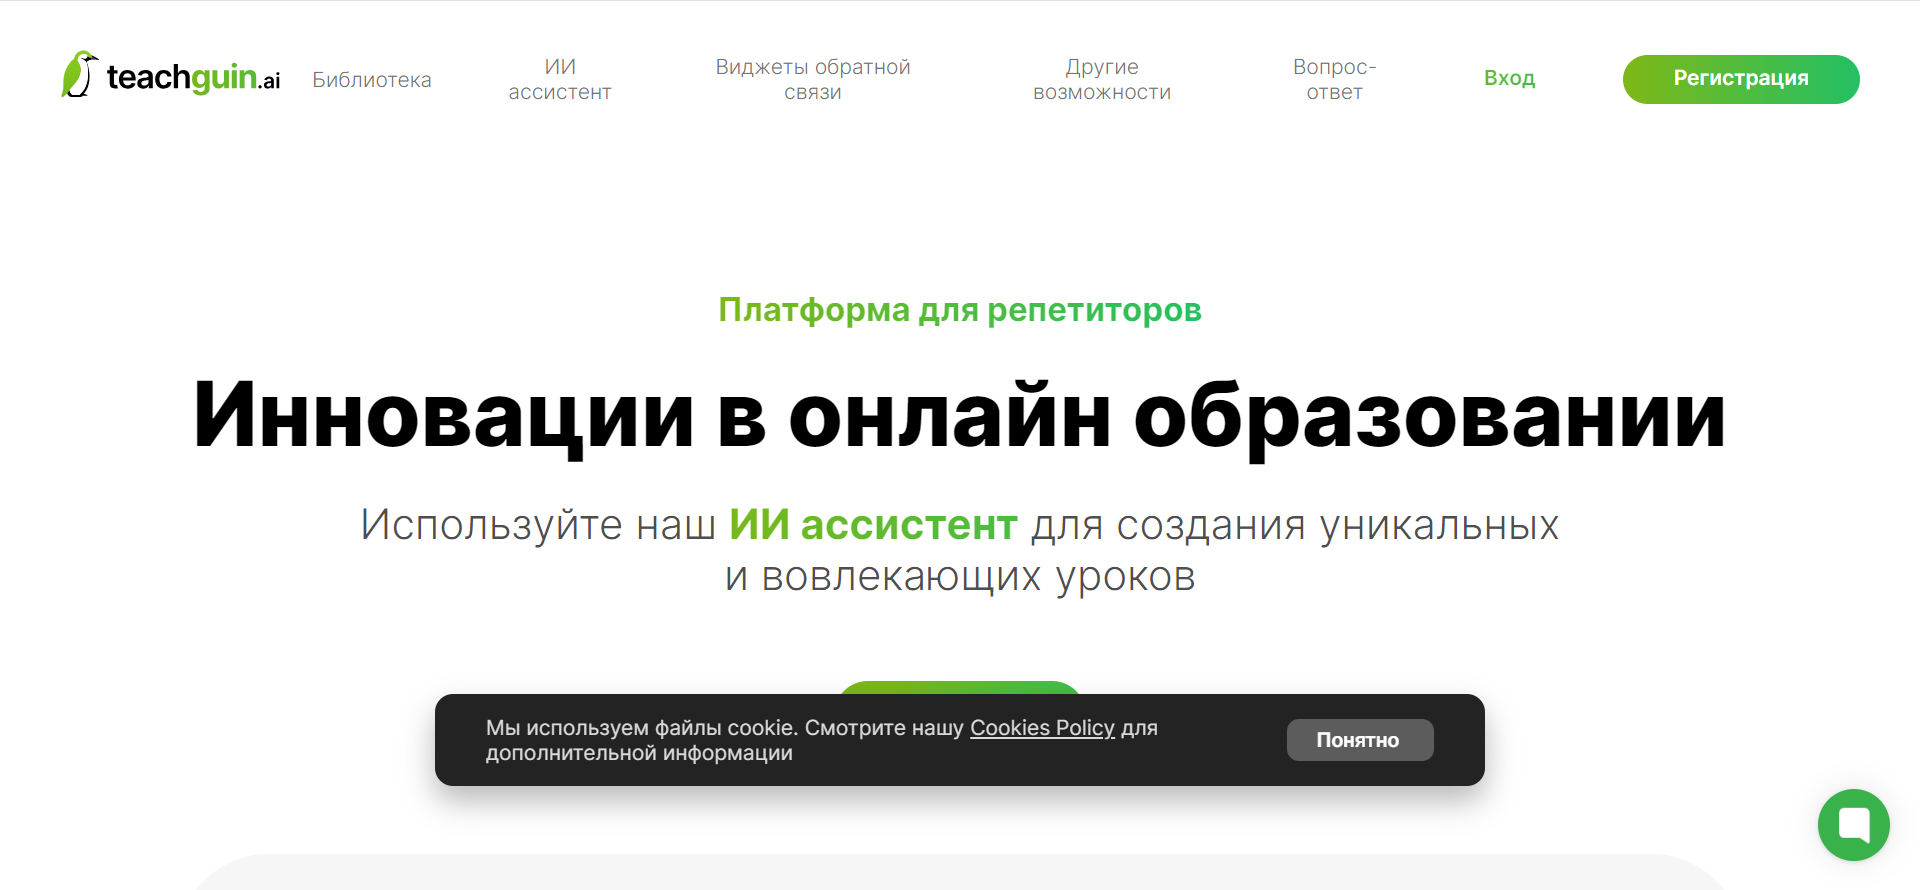Click the teachguin.ai wordmark

(x=193, y=78)
